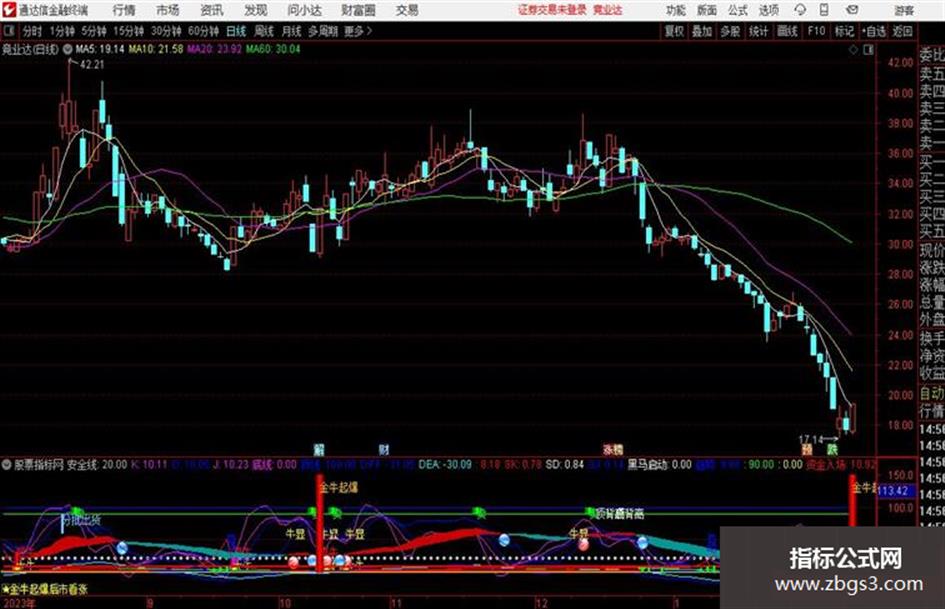Switch to 1分钟 period tab
The height and width of the screenshot is (609, 945).
point(62,31)
